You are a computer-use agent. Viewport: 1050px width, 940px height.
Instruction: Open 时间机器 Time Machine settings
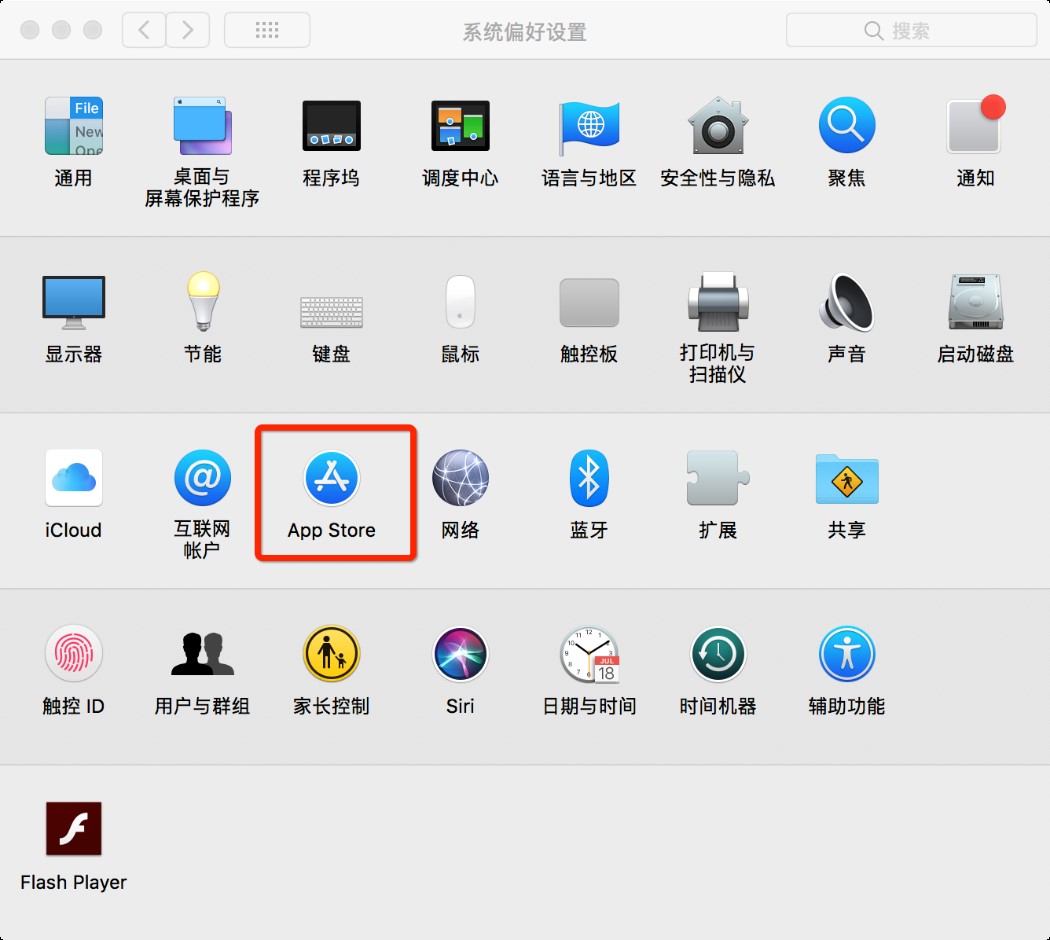[717, 655]
